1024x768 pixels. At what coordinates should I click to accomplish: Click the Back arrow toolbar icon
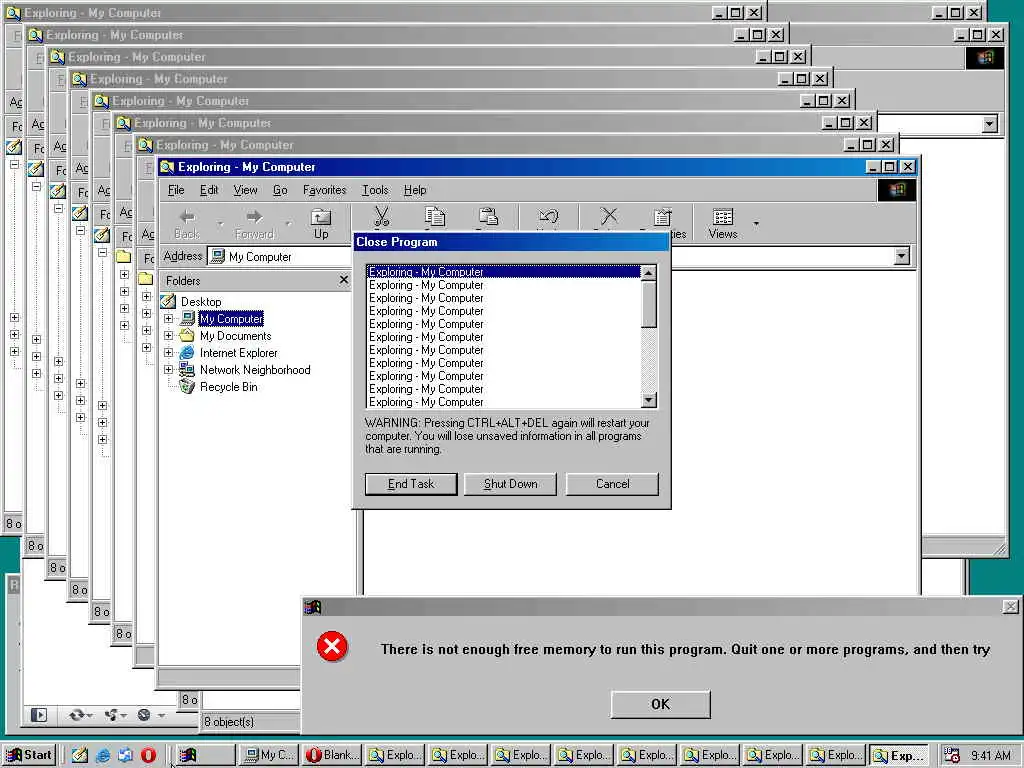pos(187,217)
